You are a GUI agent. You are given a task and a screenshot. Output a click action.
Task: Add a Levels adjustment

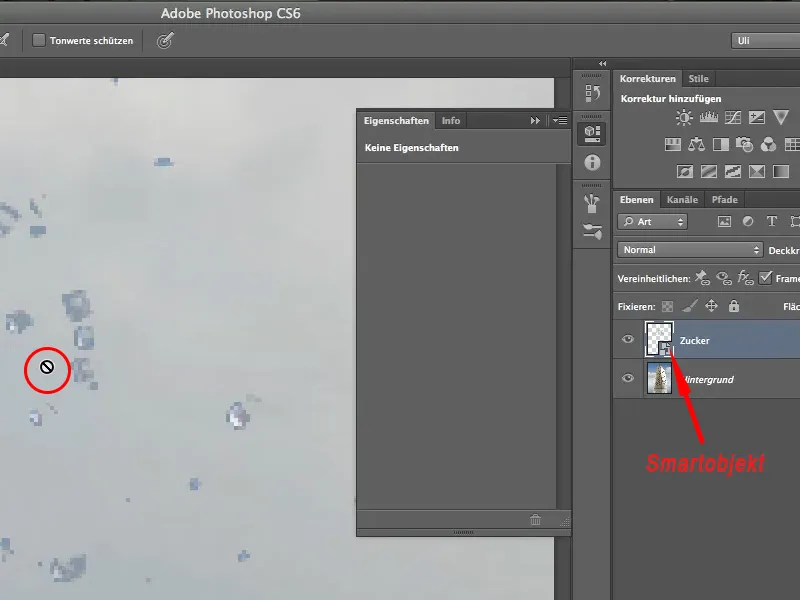(708, 118)
